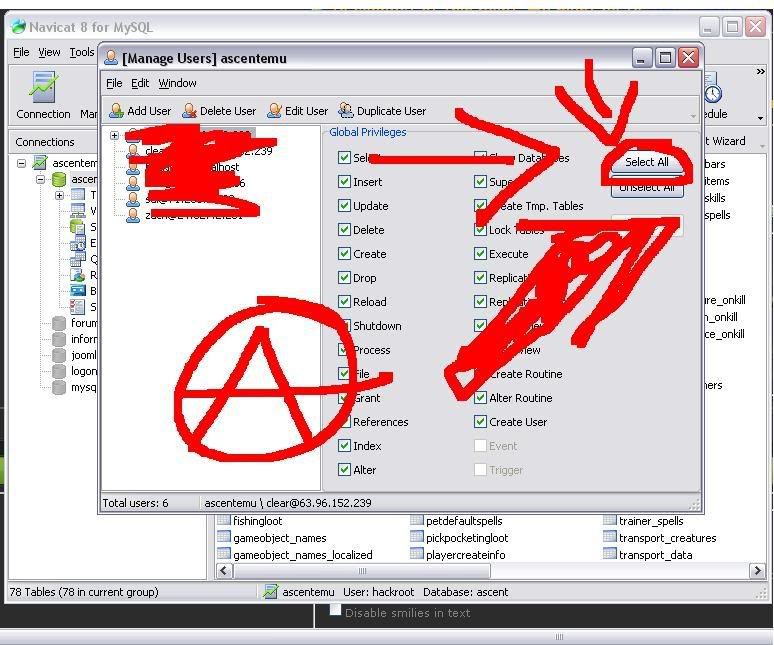Screen dimensions: 774x645
Task: Click the Delete User icon
Action: pyautogui.click(x=190, y=111)
